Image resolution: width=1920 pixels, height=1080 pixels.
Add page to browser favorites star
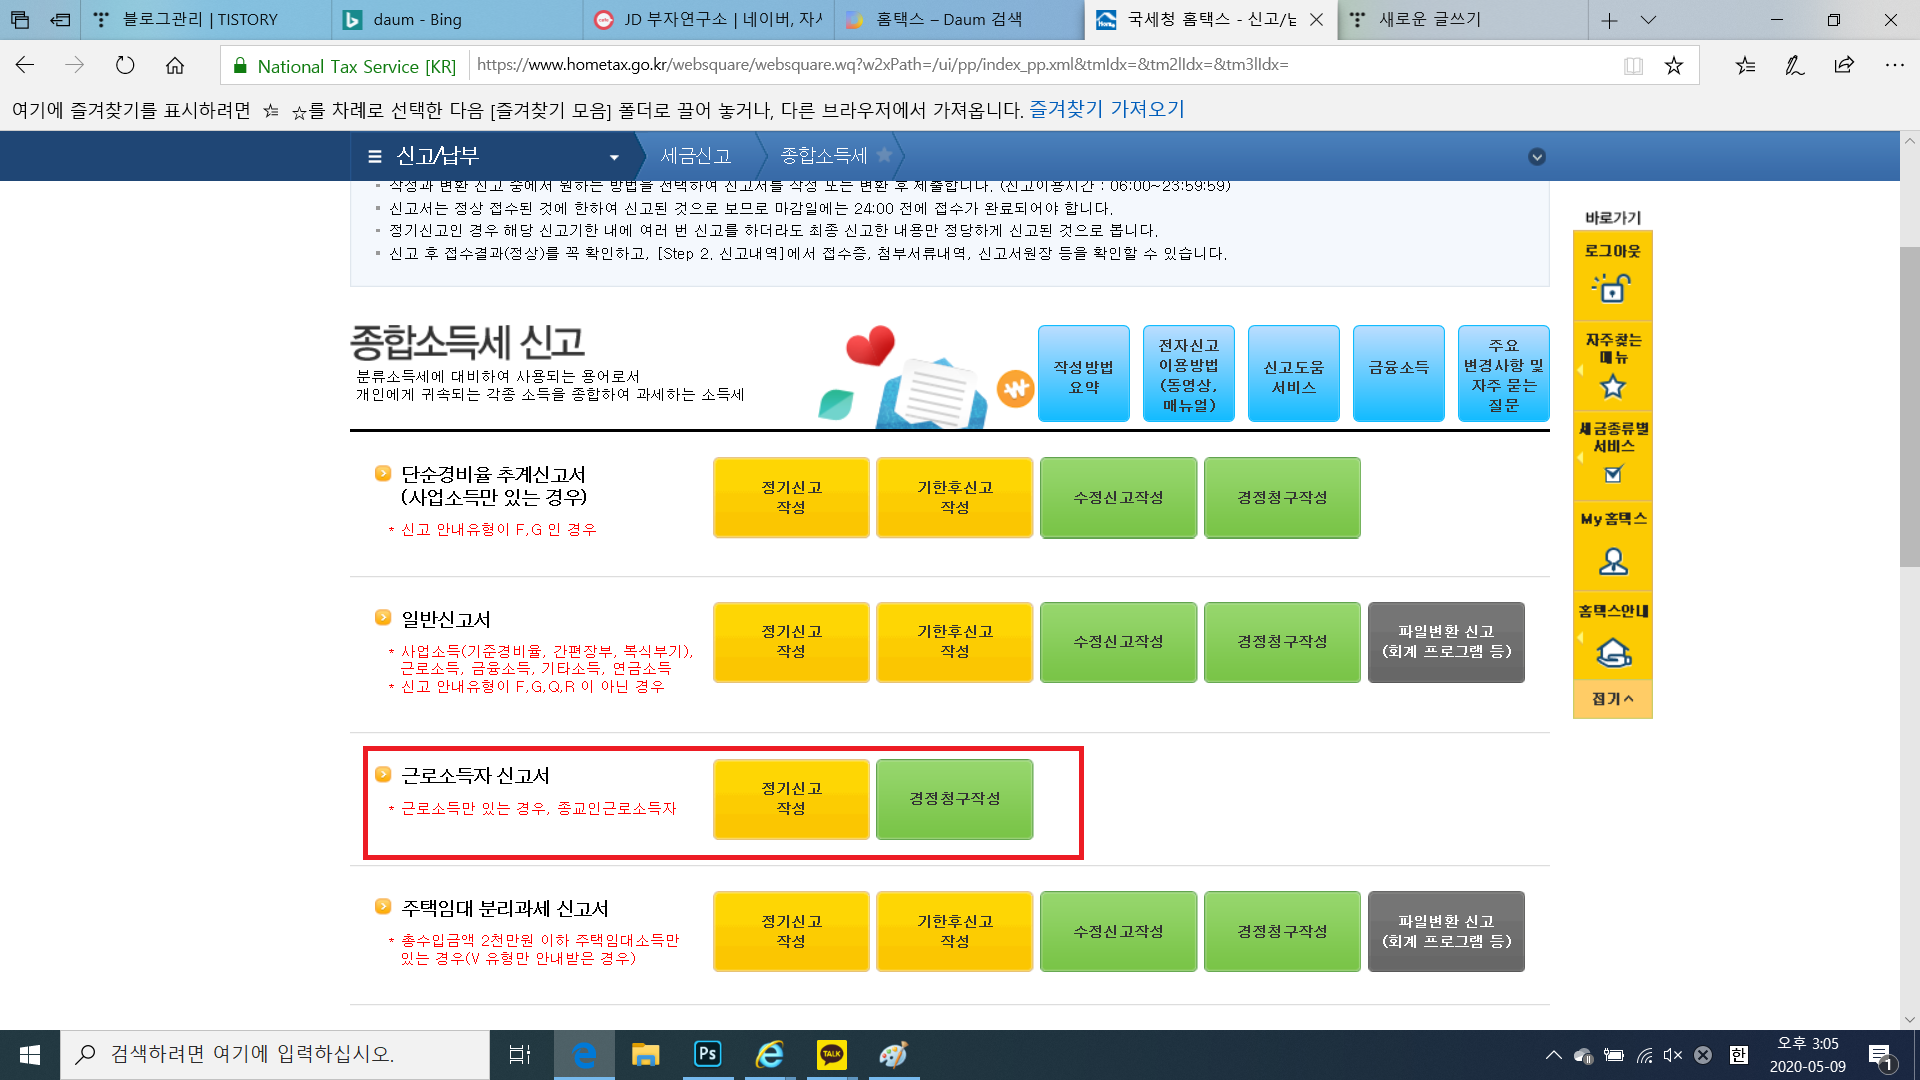[x=1674, y=66]
